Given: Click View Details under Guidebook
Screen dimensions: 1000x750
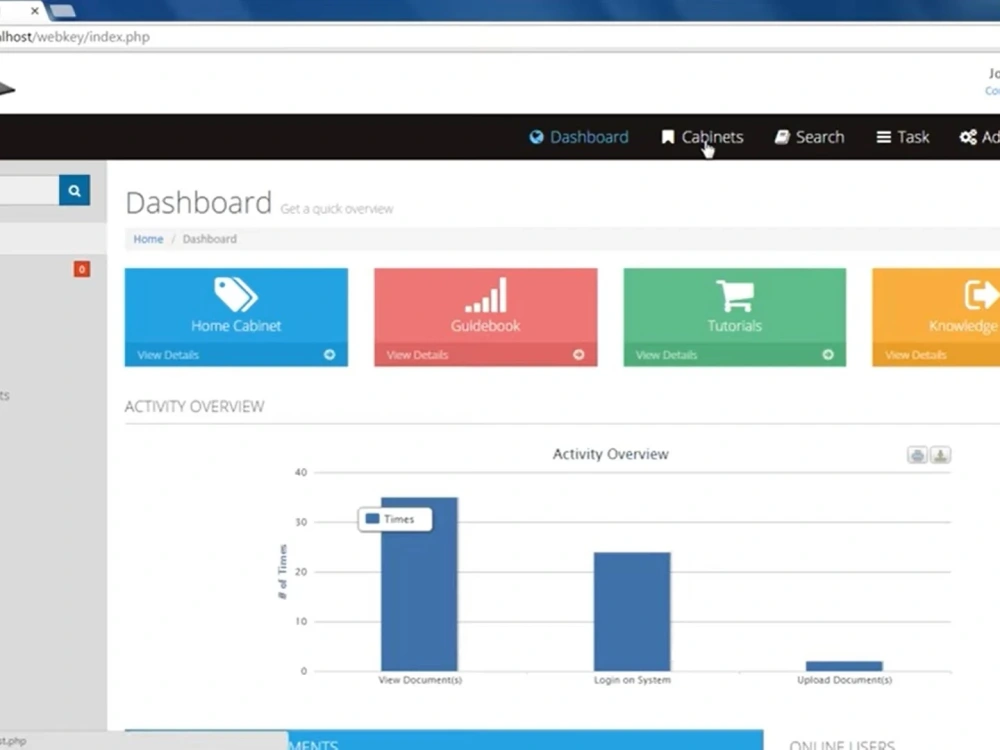Looking at the screenshot, I should [417, 355].
